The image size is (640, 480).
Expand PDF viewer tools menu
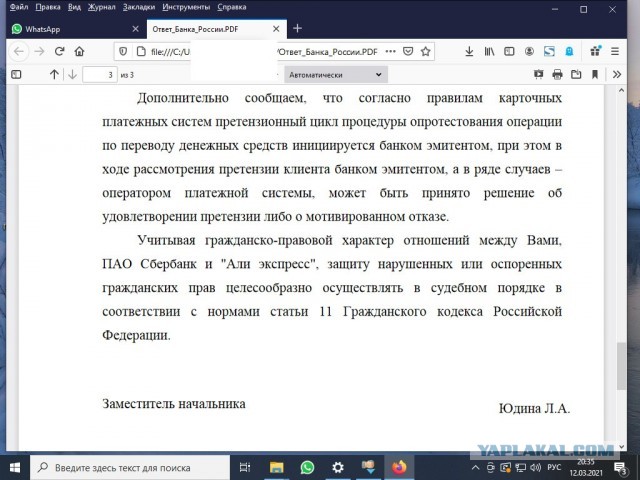tap(617, 74)
